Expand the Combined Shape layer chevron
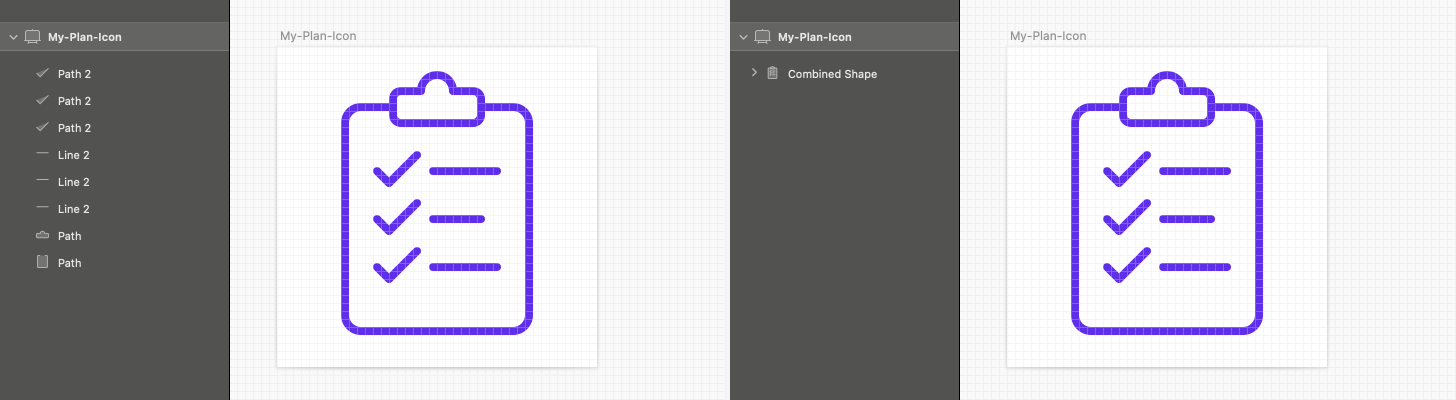Viewport: 1456px width, 400px height. point(754,73)
